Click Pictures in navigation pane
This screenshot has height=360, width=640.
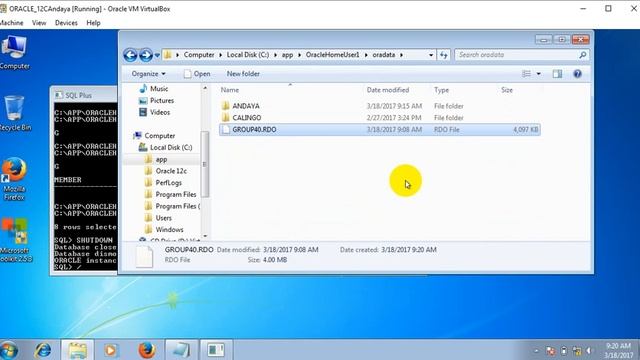pyautogui.click(x=156, y=100)
